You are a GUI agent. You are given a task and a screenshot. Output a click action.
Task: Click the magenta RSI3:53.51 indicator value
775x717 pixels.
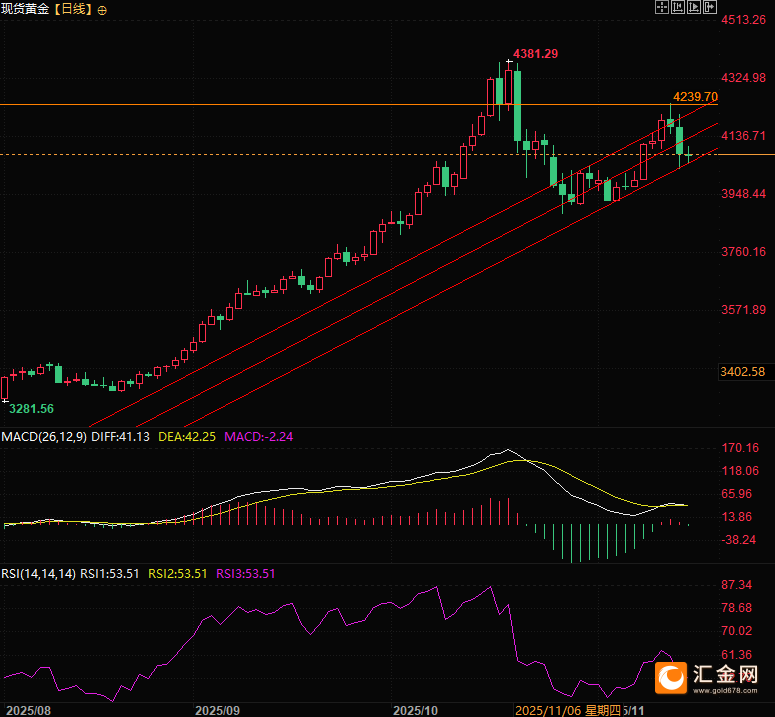tap(246, 574)
